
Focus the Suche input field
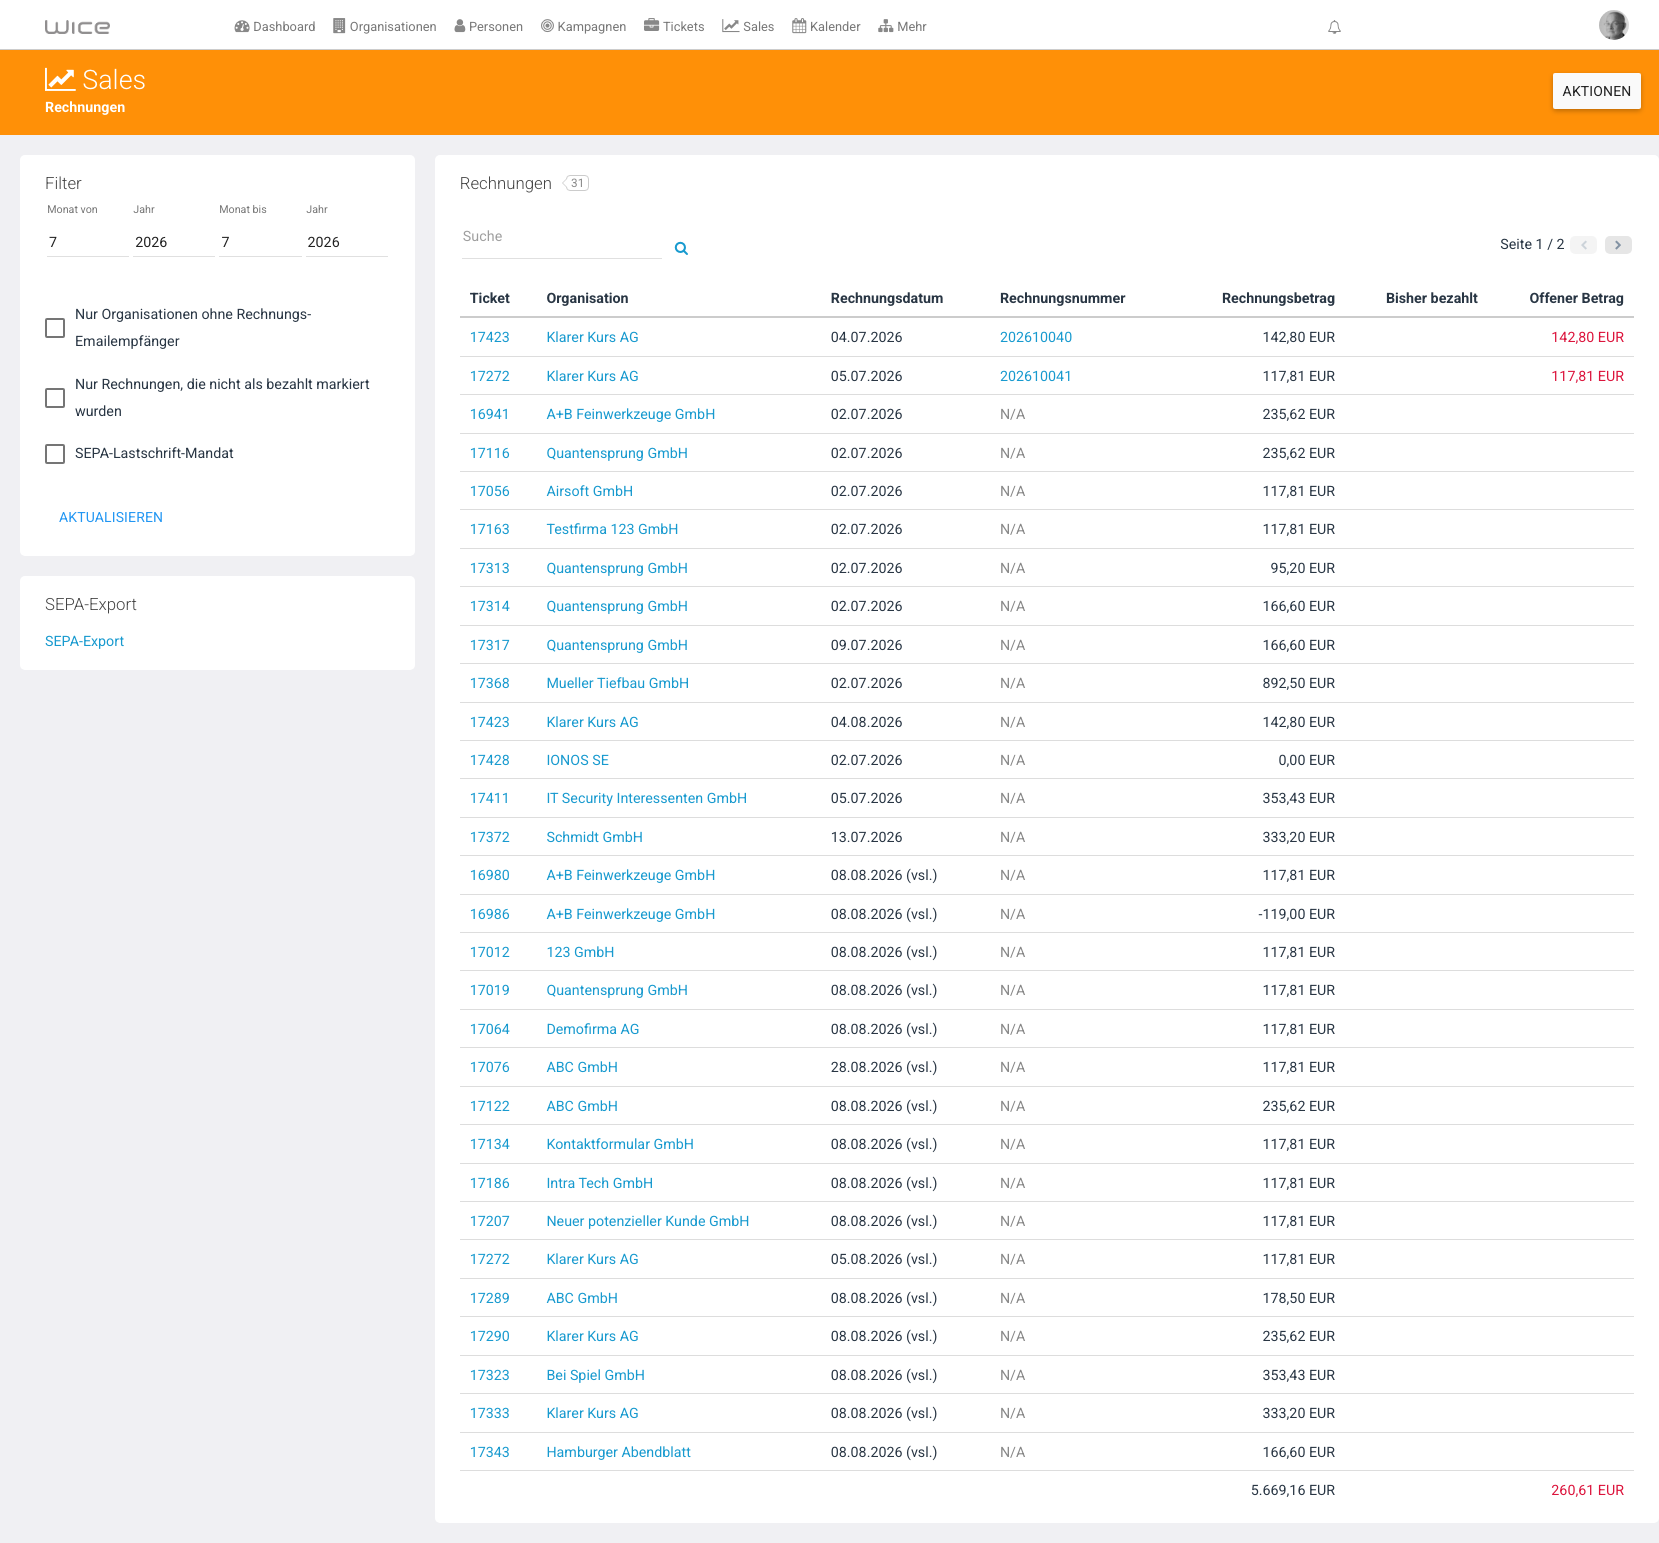click(x=561, y=240)
